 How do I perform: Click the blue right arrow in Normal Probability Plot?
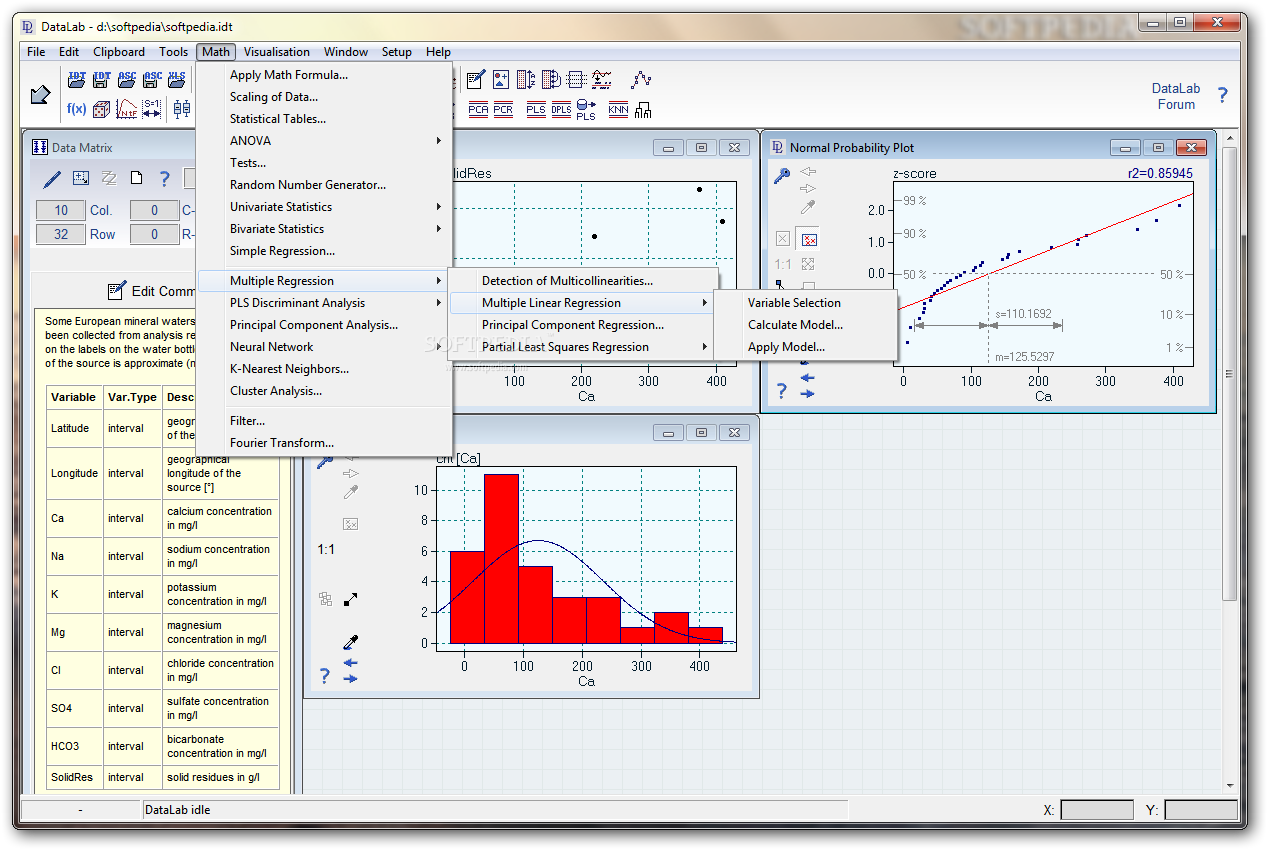pos(808,394)
